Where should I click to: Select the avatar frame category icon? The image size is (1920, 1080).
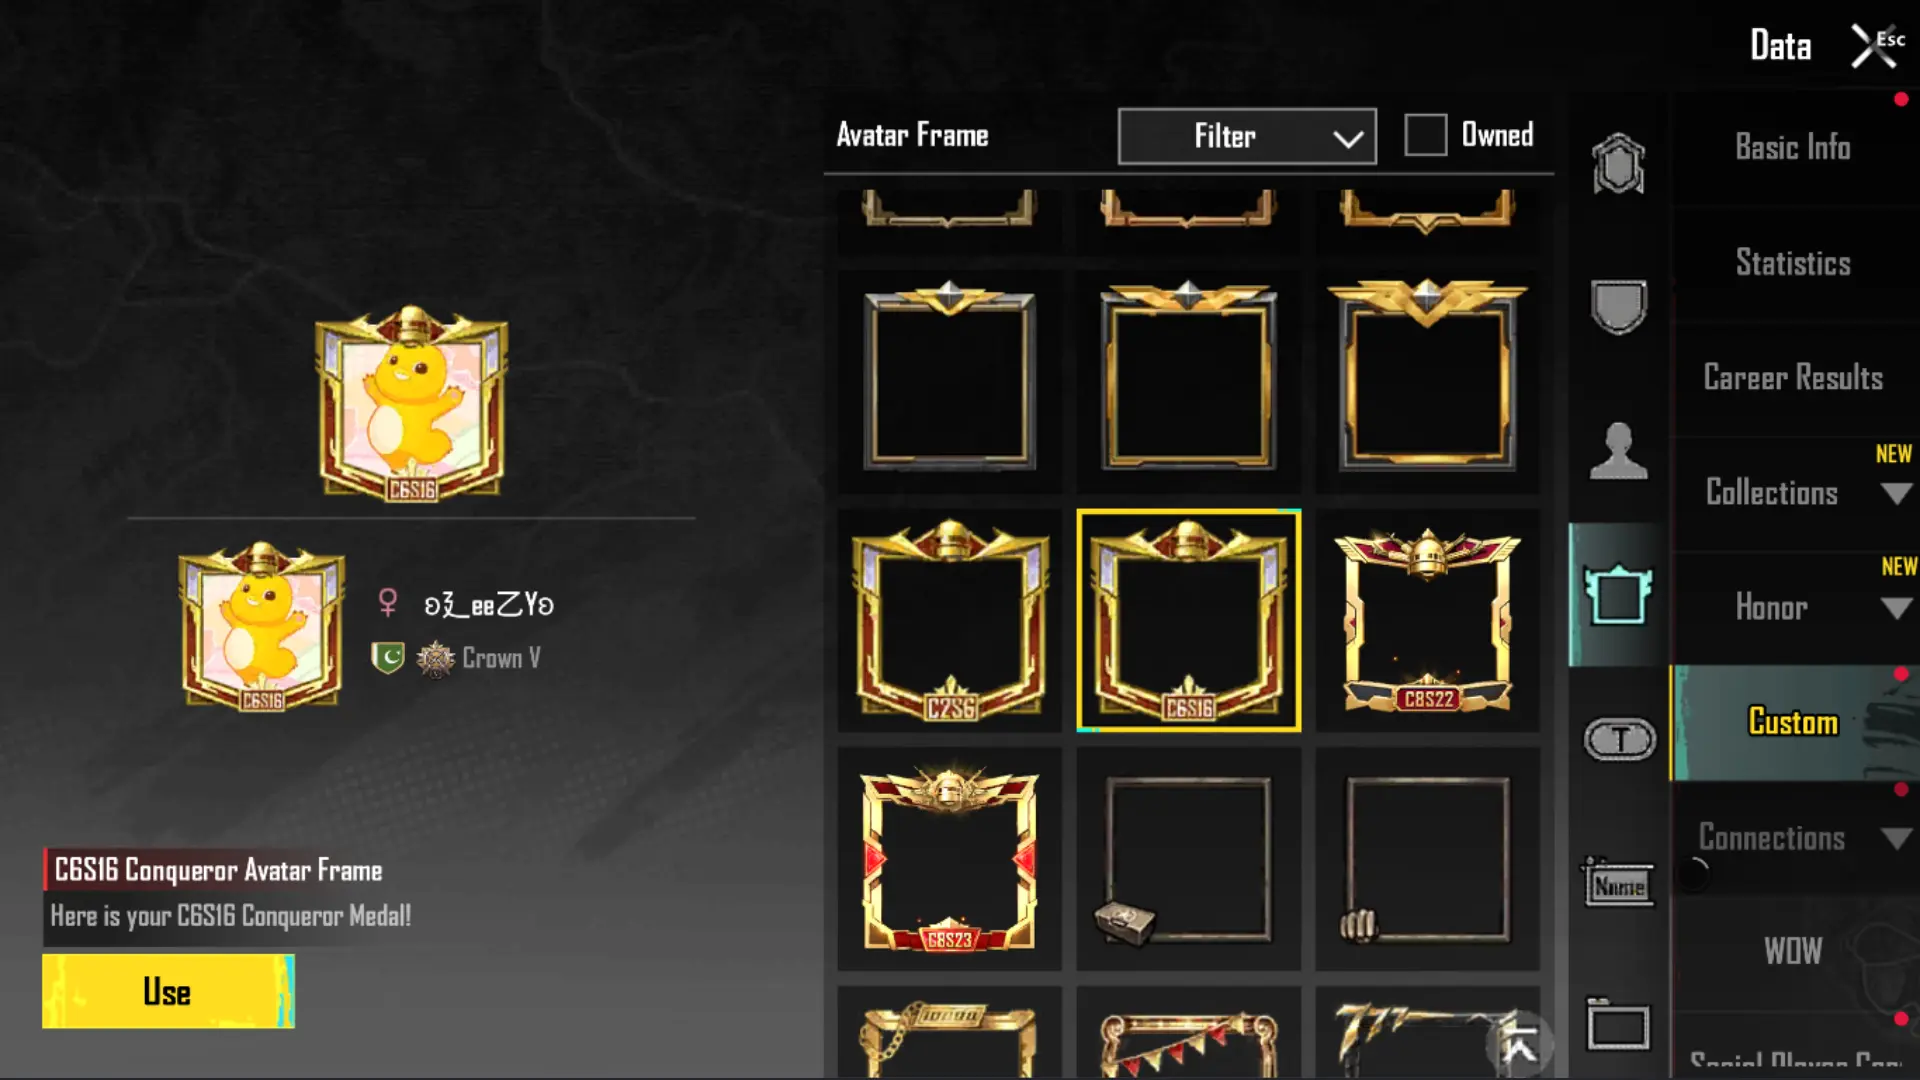click(x=1618, y=595)
